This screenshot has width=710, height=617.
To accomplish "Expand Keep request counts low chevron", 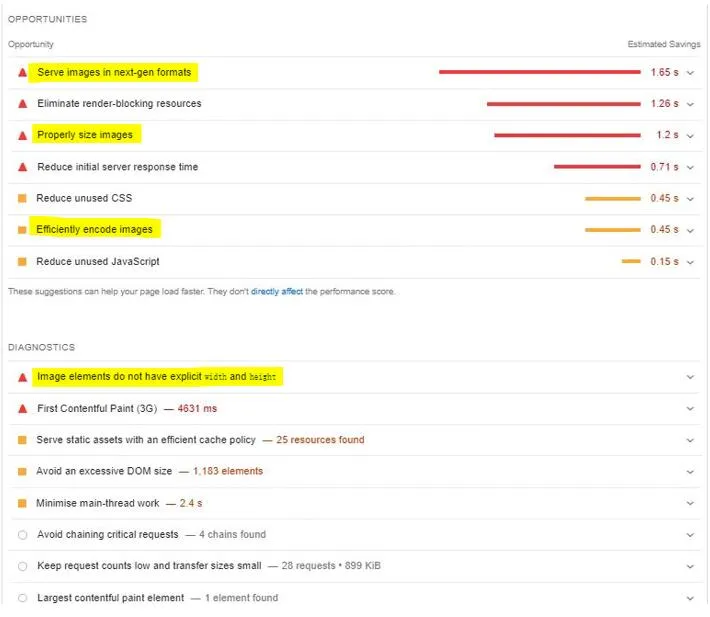I will (x=690, y=566).
